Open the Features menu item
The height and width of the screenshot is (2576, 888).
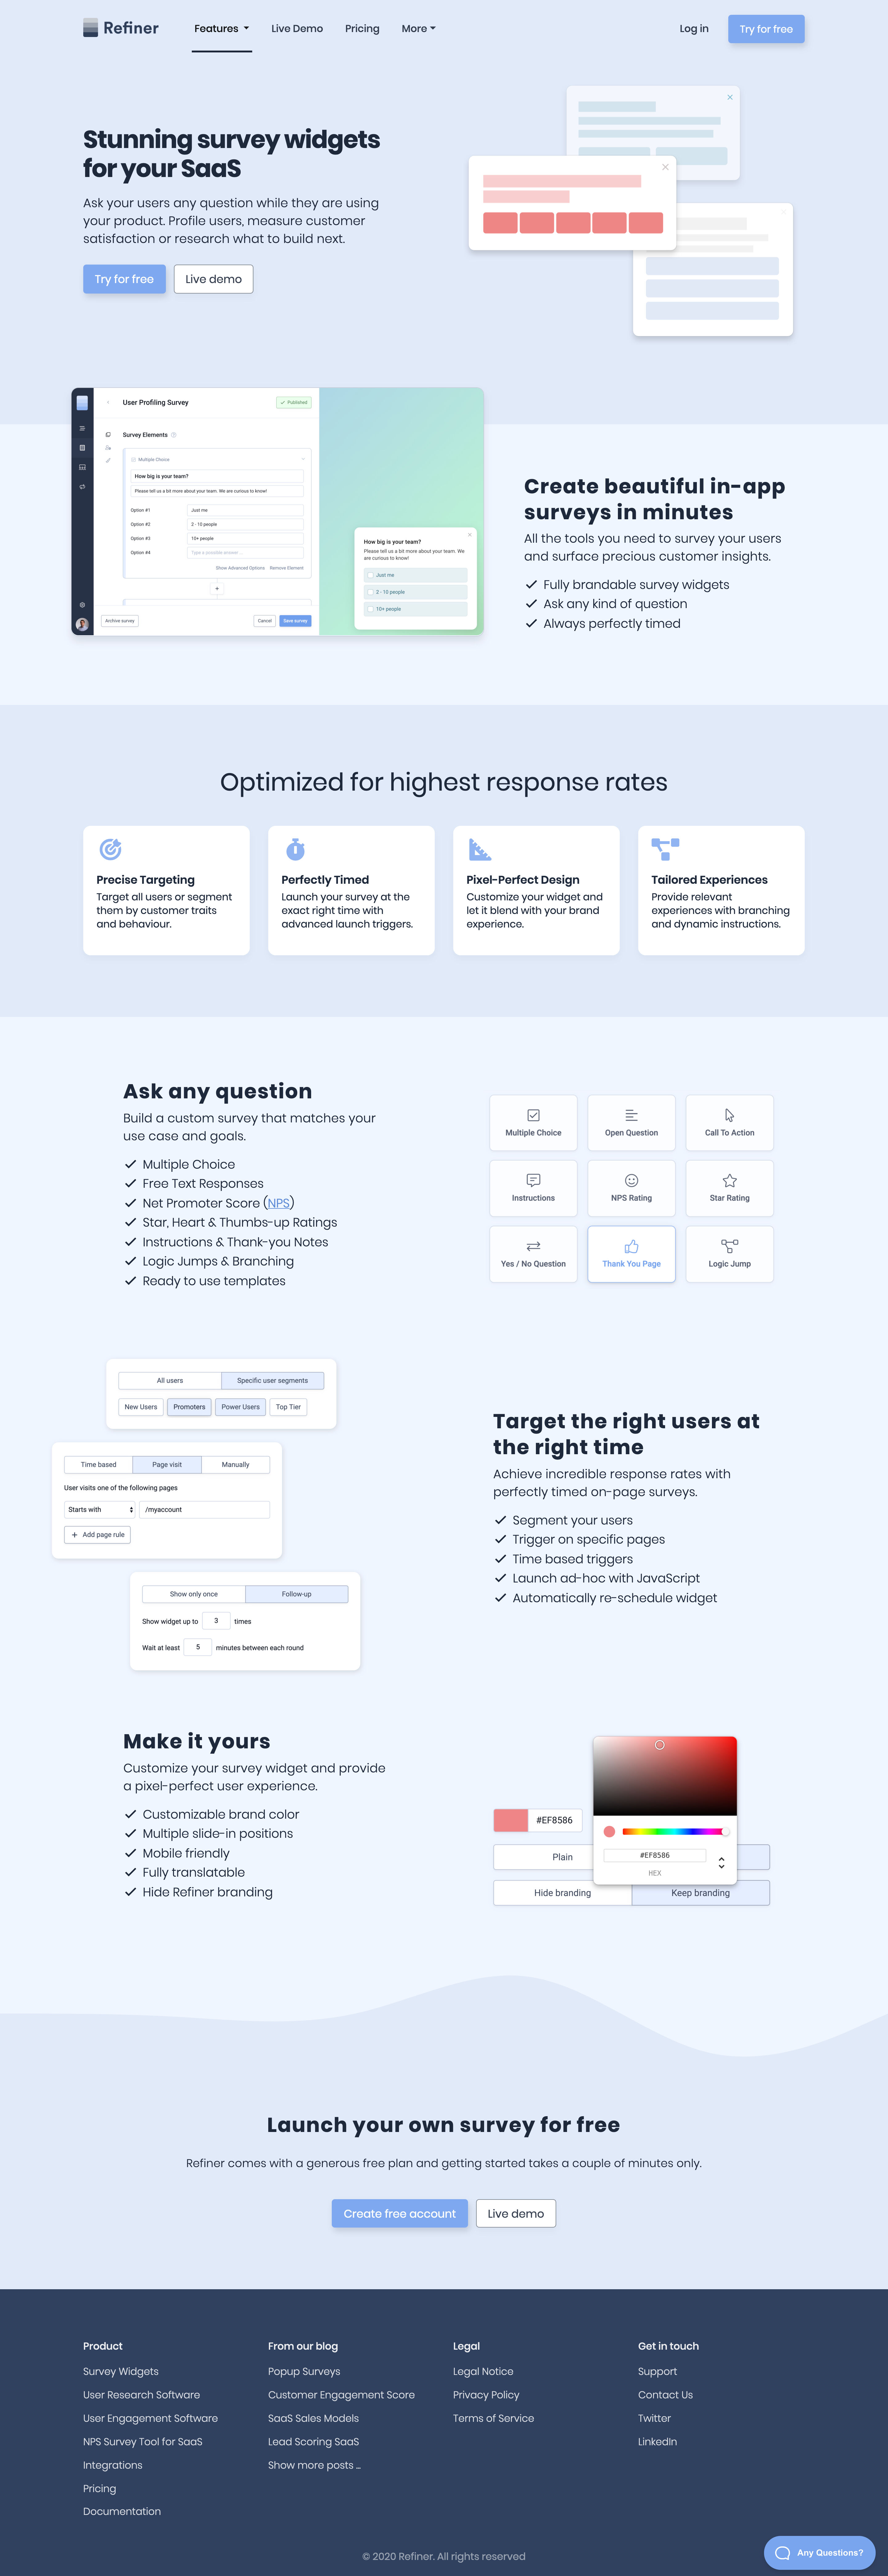[x=220, y=30]
